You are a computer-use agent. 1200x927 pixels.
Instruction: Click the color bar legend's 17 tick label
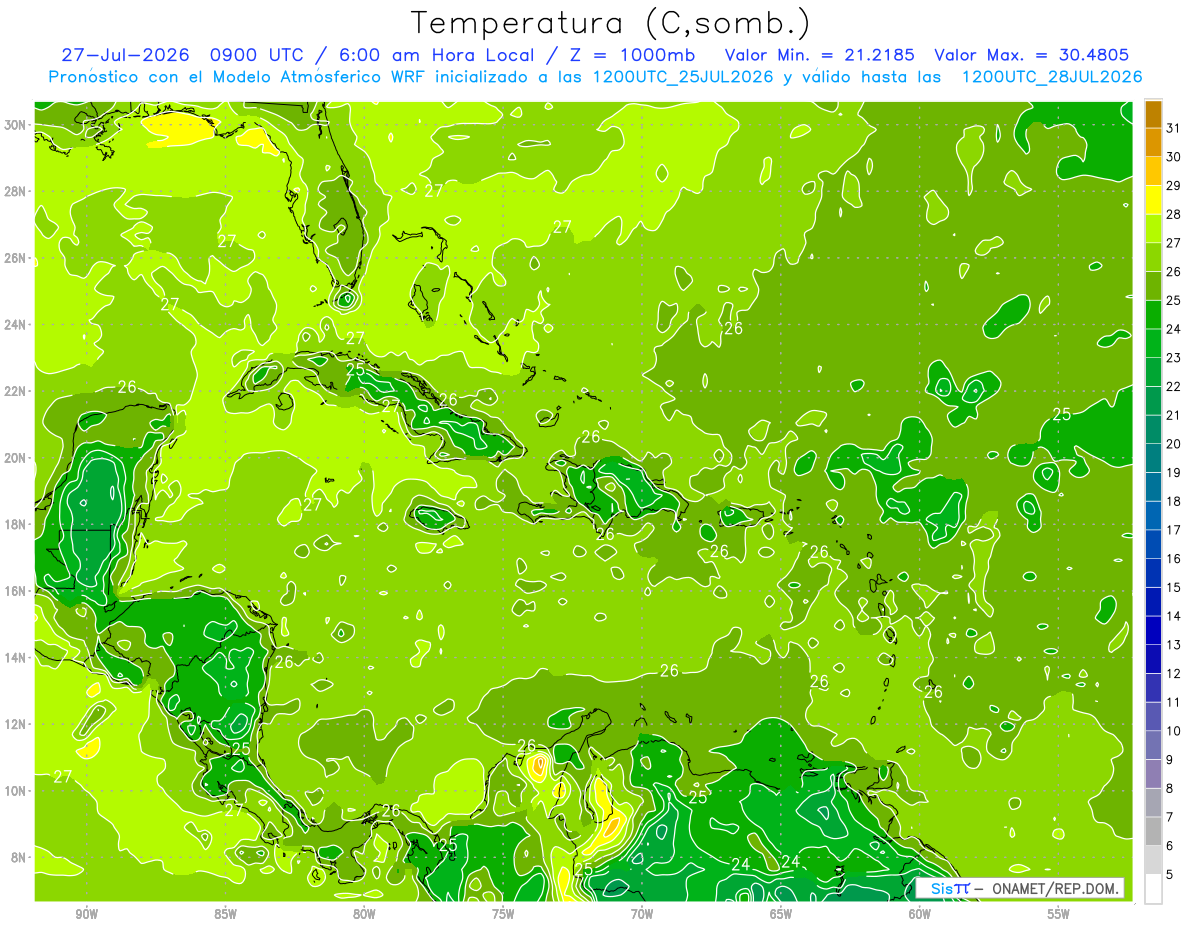click(x=1173, y=530)
